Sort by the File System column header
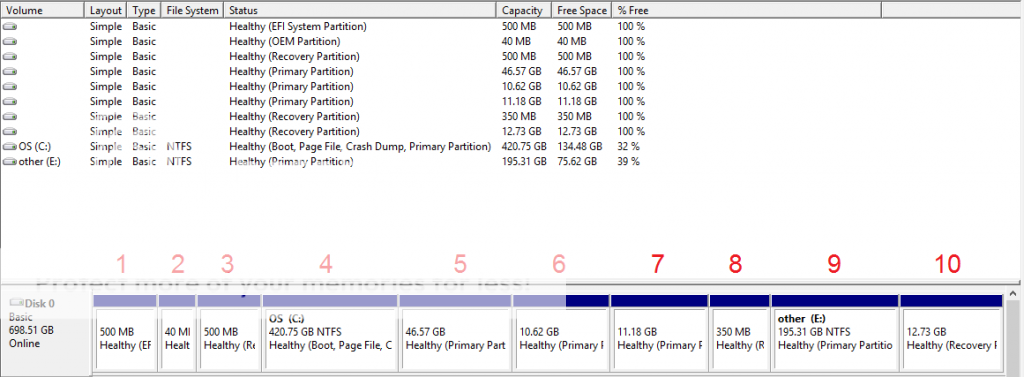The height and width of the screenshot is (377, 1024). [192, 10]
